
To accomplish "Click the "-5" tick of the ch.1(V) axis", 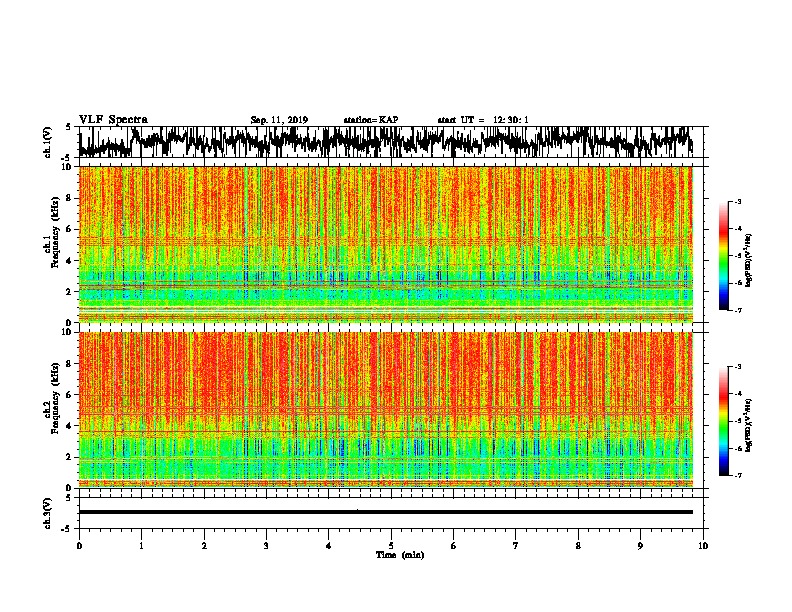I will tap(67, 158).
